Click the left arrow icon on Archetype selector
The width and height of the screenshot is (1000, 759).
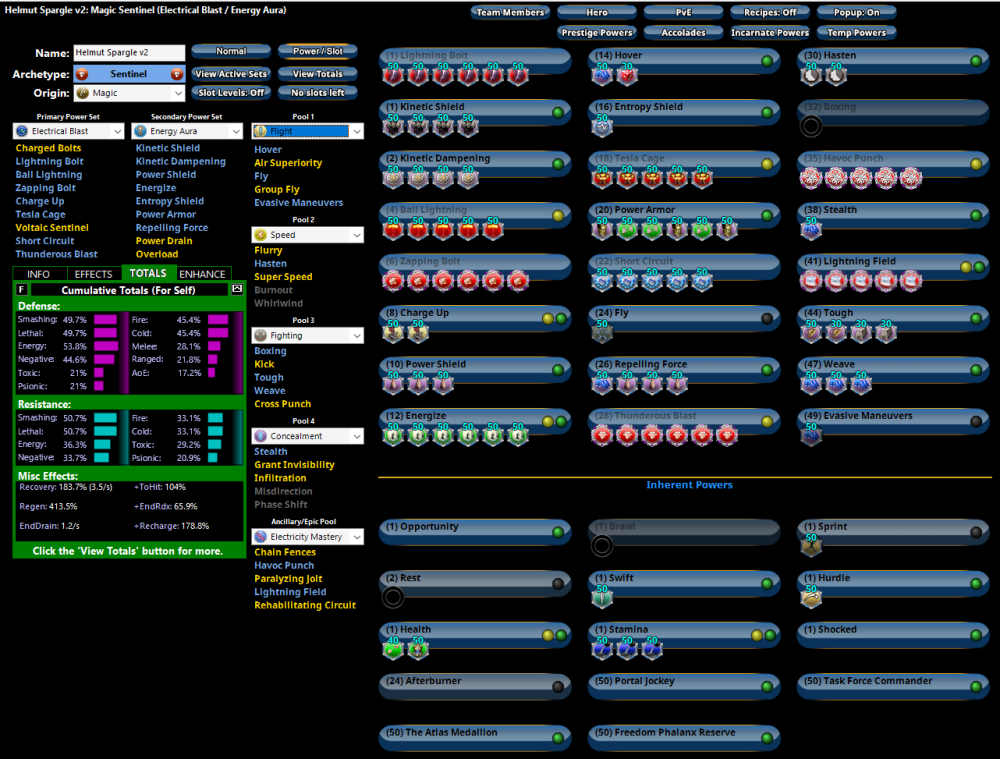(82, 74)
